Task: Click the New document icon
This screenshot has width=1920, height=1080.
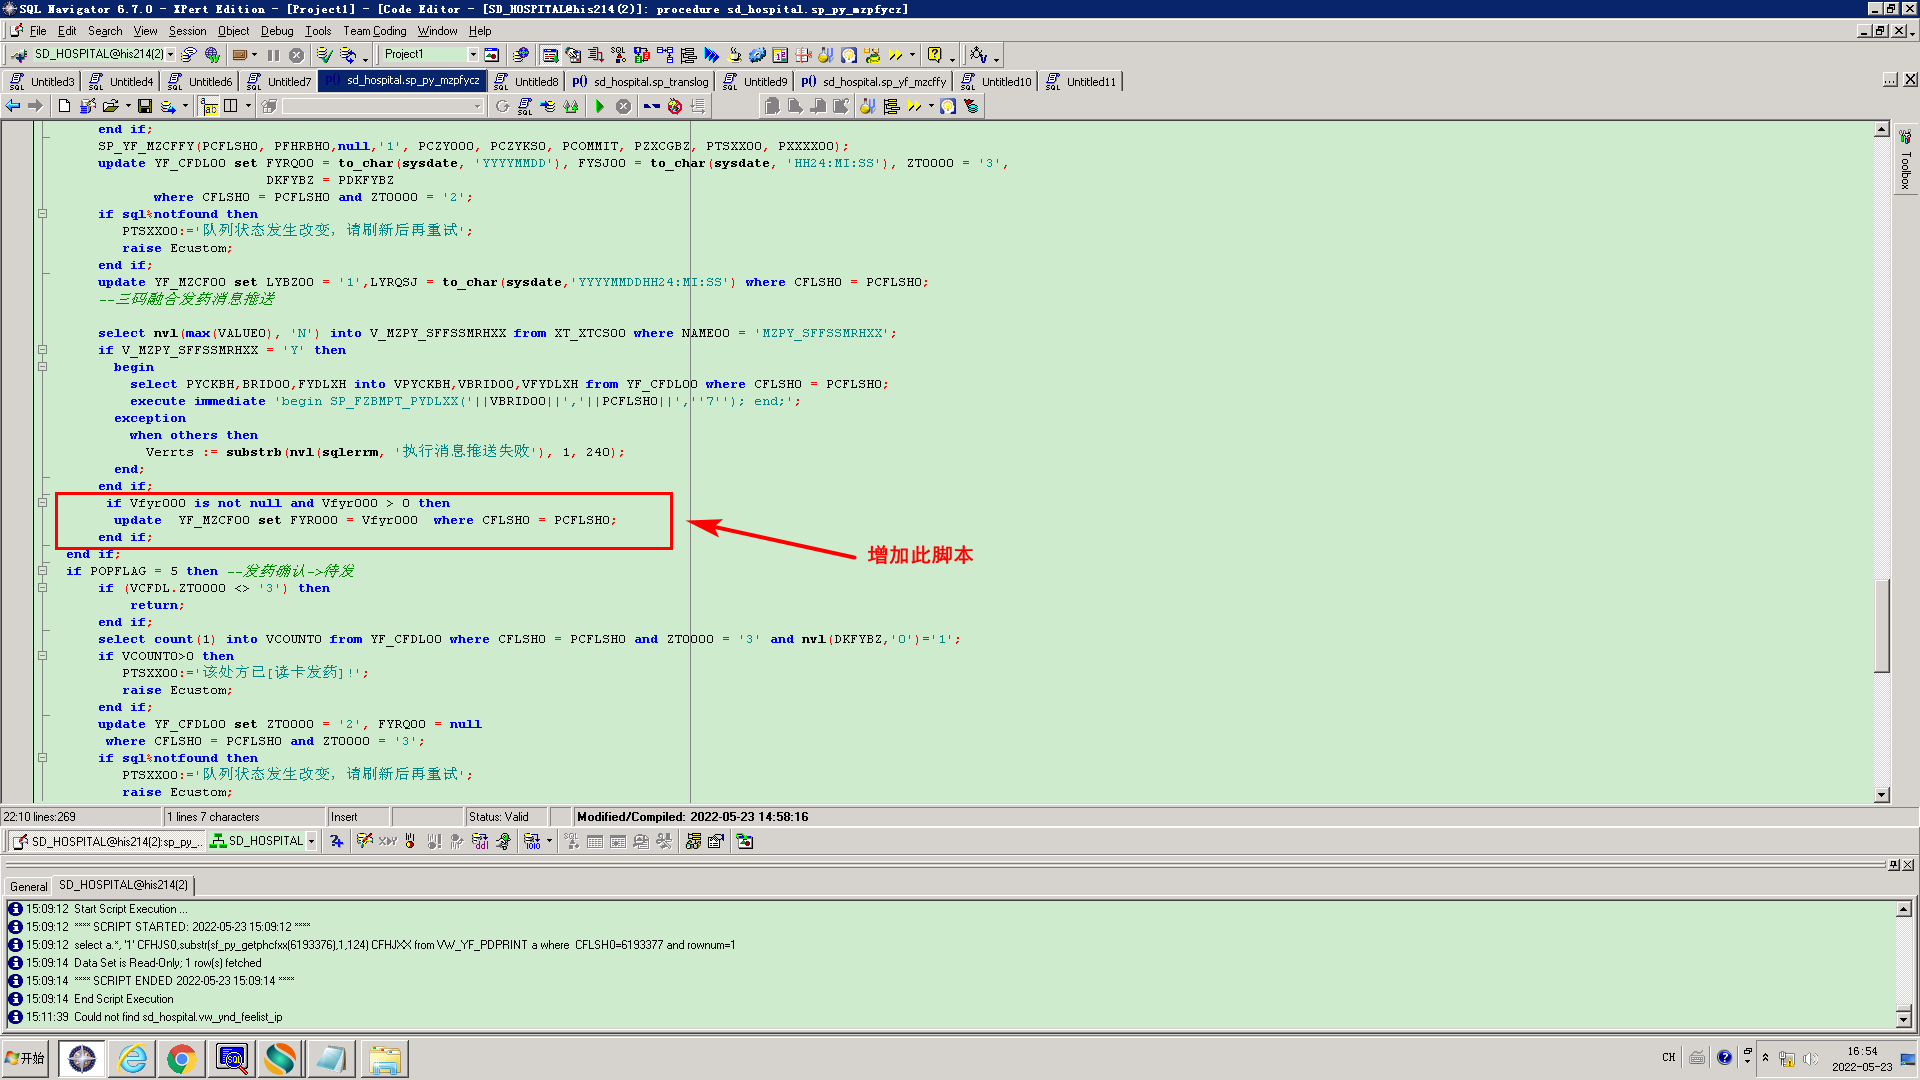Action: 64,106
